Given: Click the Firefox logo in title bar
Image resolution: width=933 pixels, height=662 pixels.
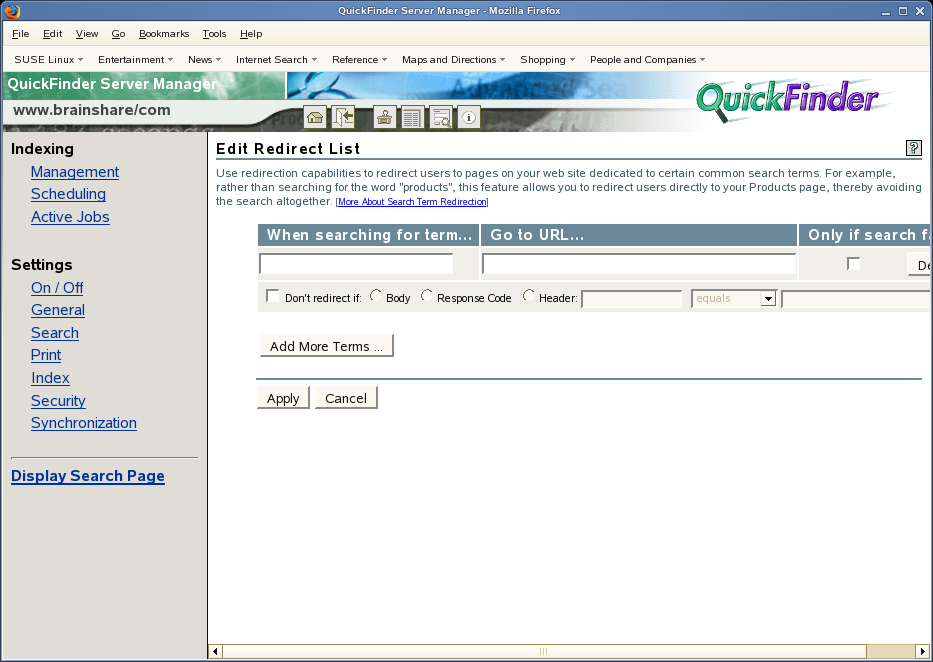Looking at the screenshot, I should (x=12, y=11).
